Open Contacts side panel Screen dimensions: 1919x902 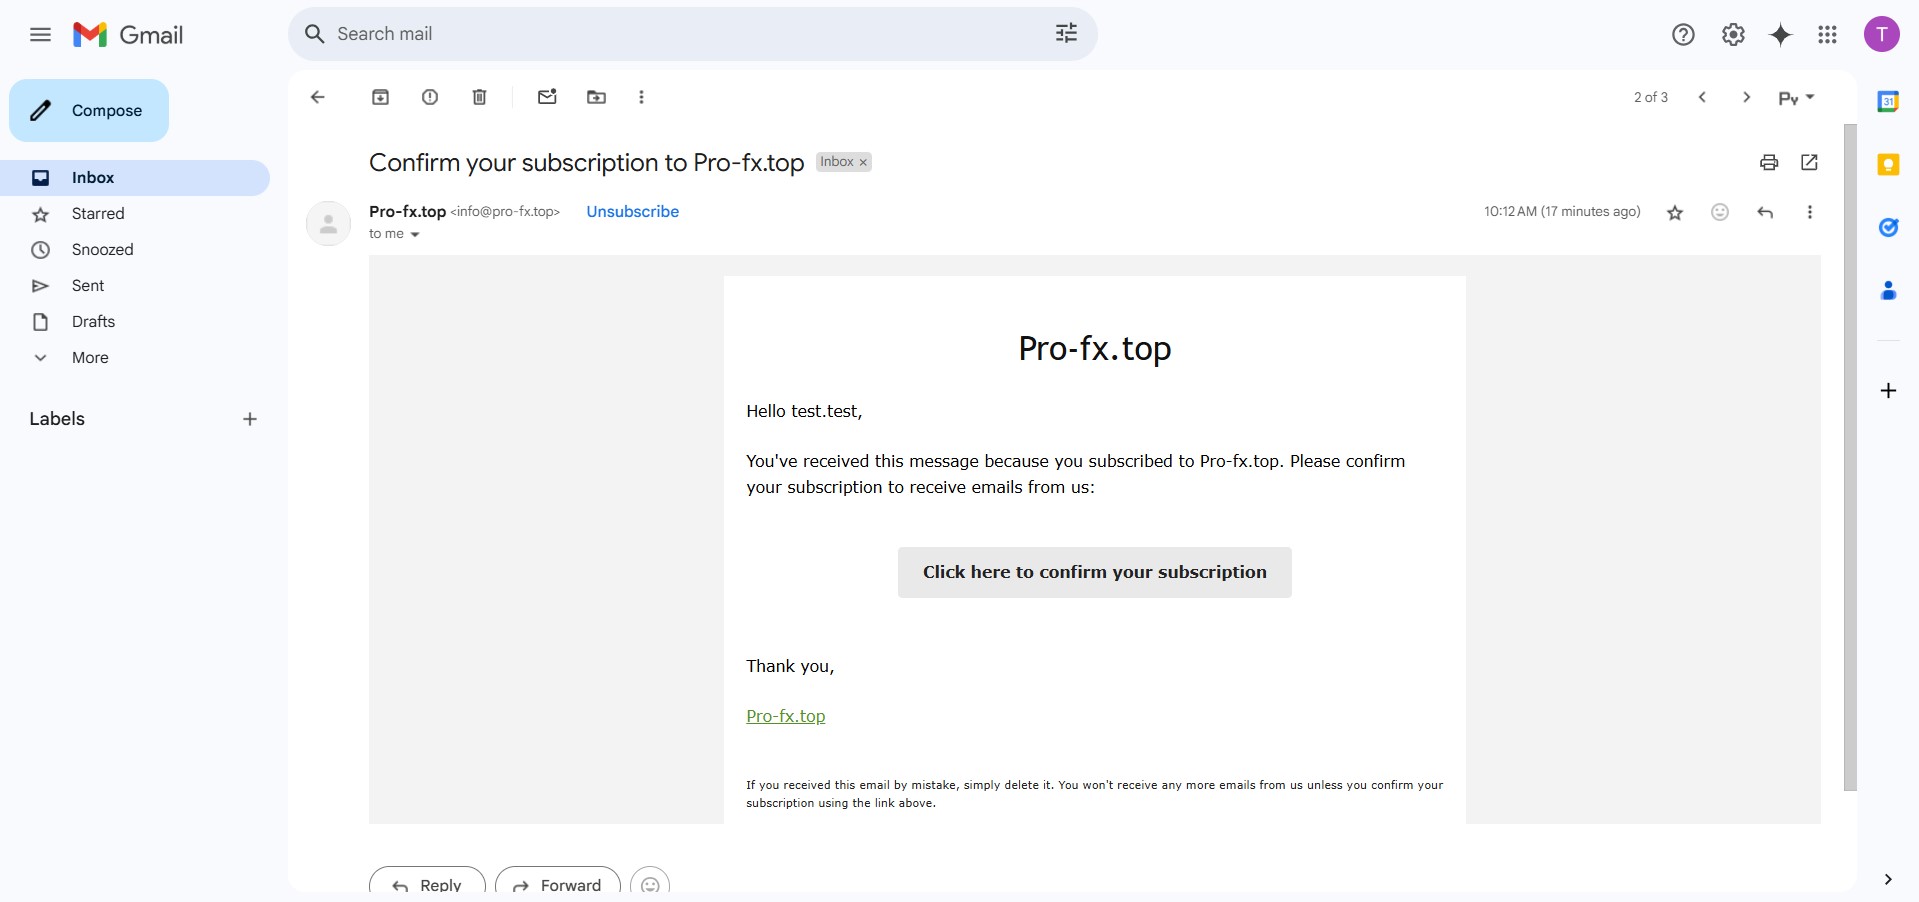(x=1888, y=291)
